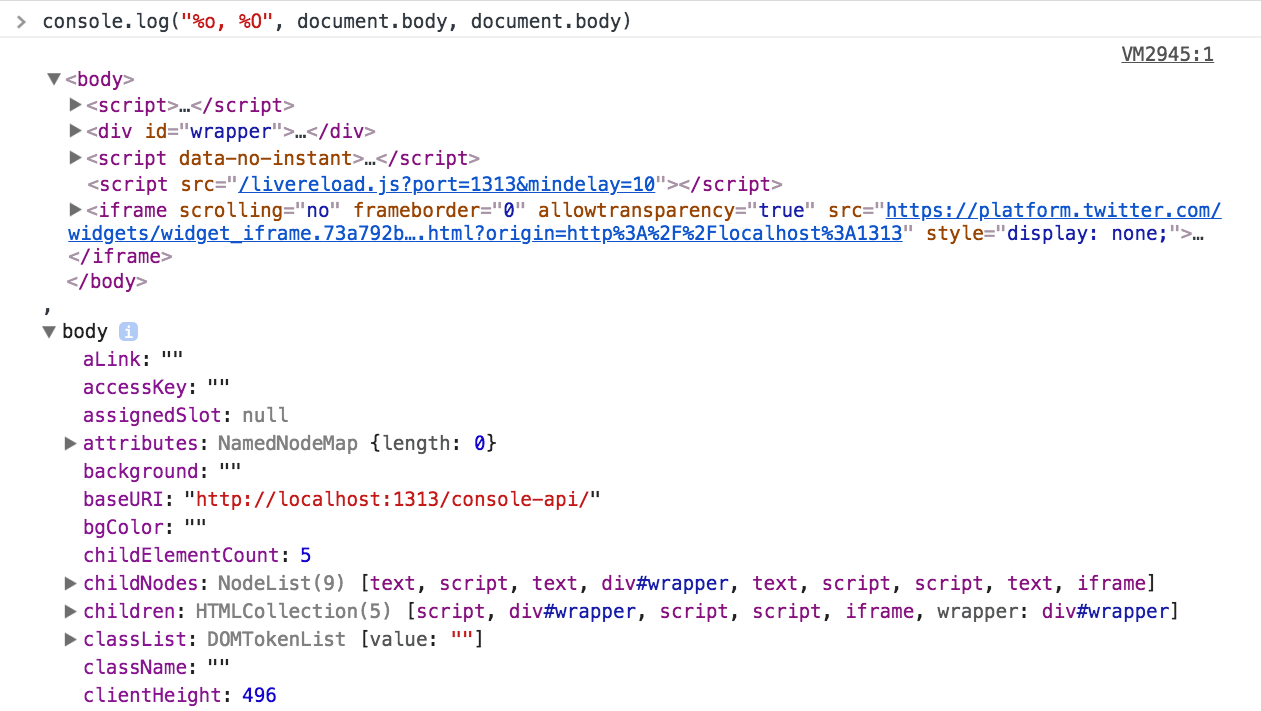
Task: Click the disclosure triangle before the first script element
Action: 75,104
